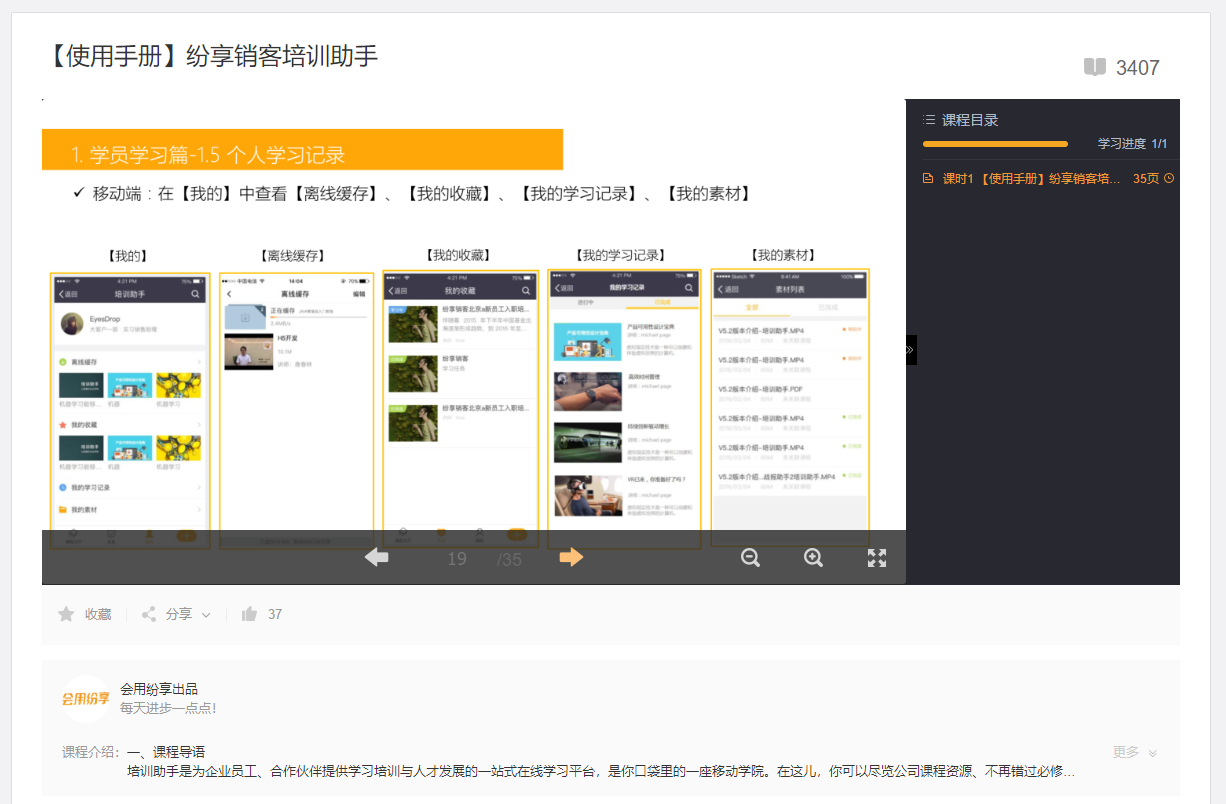This screenshot has height=804, width=1226.
Task: Enter fullscreen slide view
Action: tap(877, 558)
